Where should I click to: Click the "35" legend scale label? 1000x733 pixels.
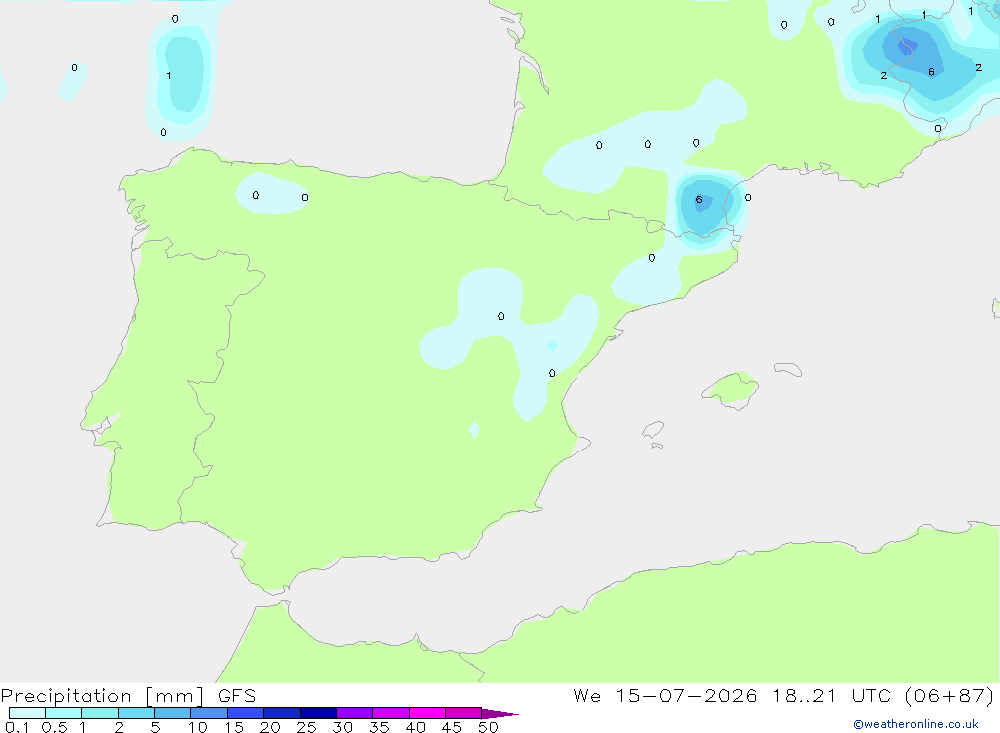point(379,727)
